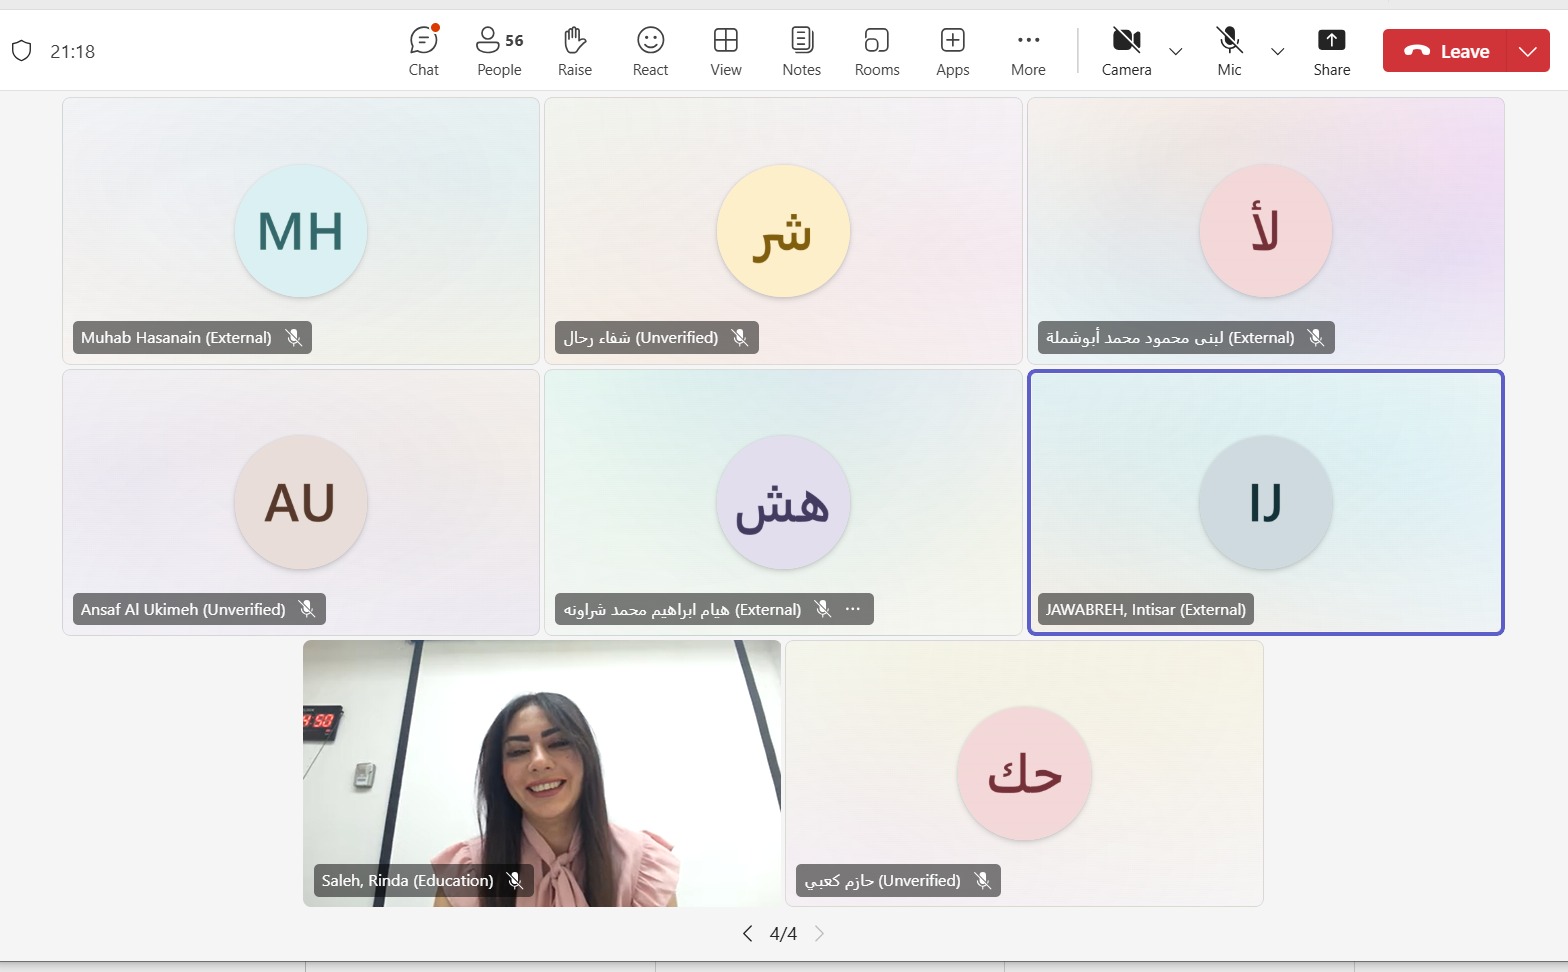This screenshot has width=1568, height=972.
Task: Expand Camera options dropdown arrow
Action: coord(1176,51)
